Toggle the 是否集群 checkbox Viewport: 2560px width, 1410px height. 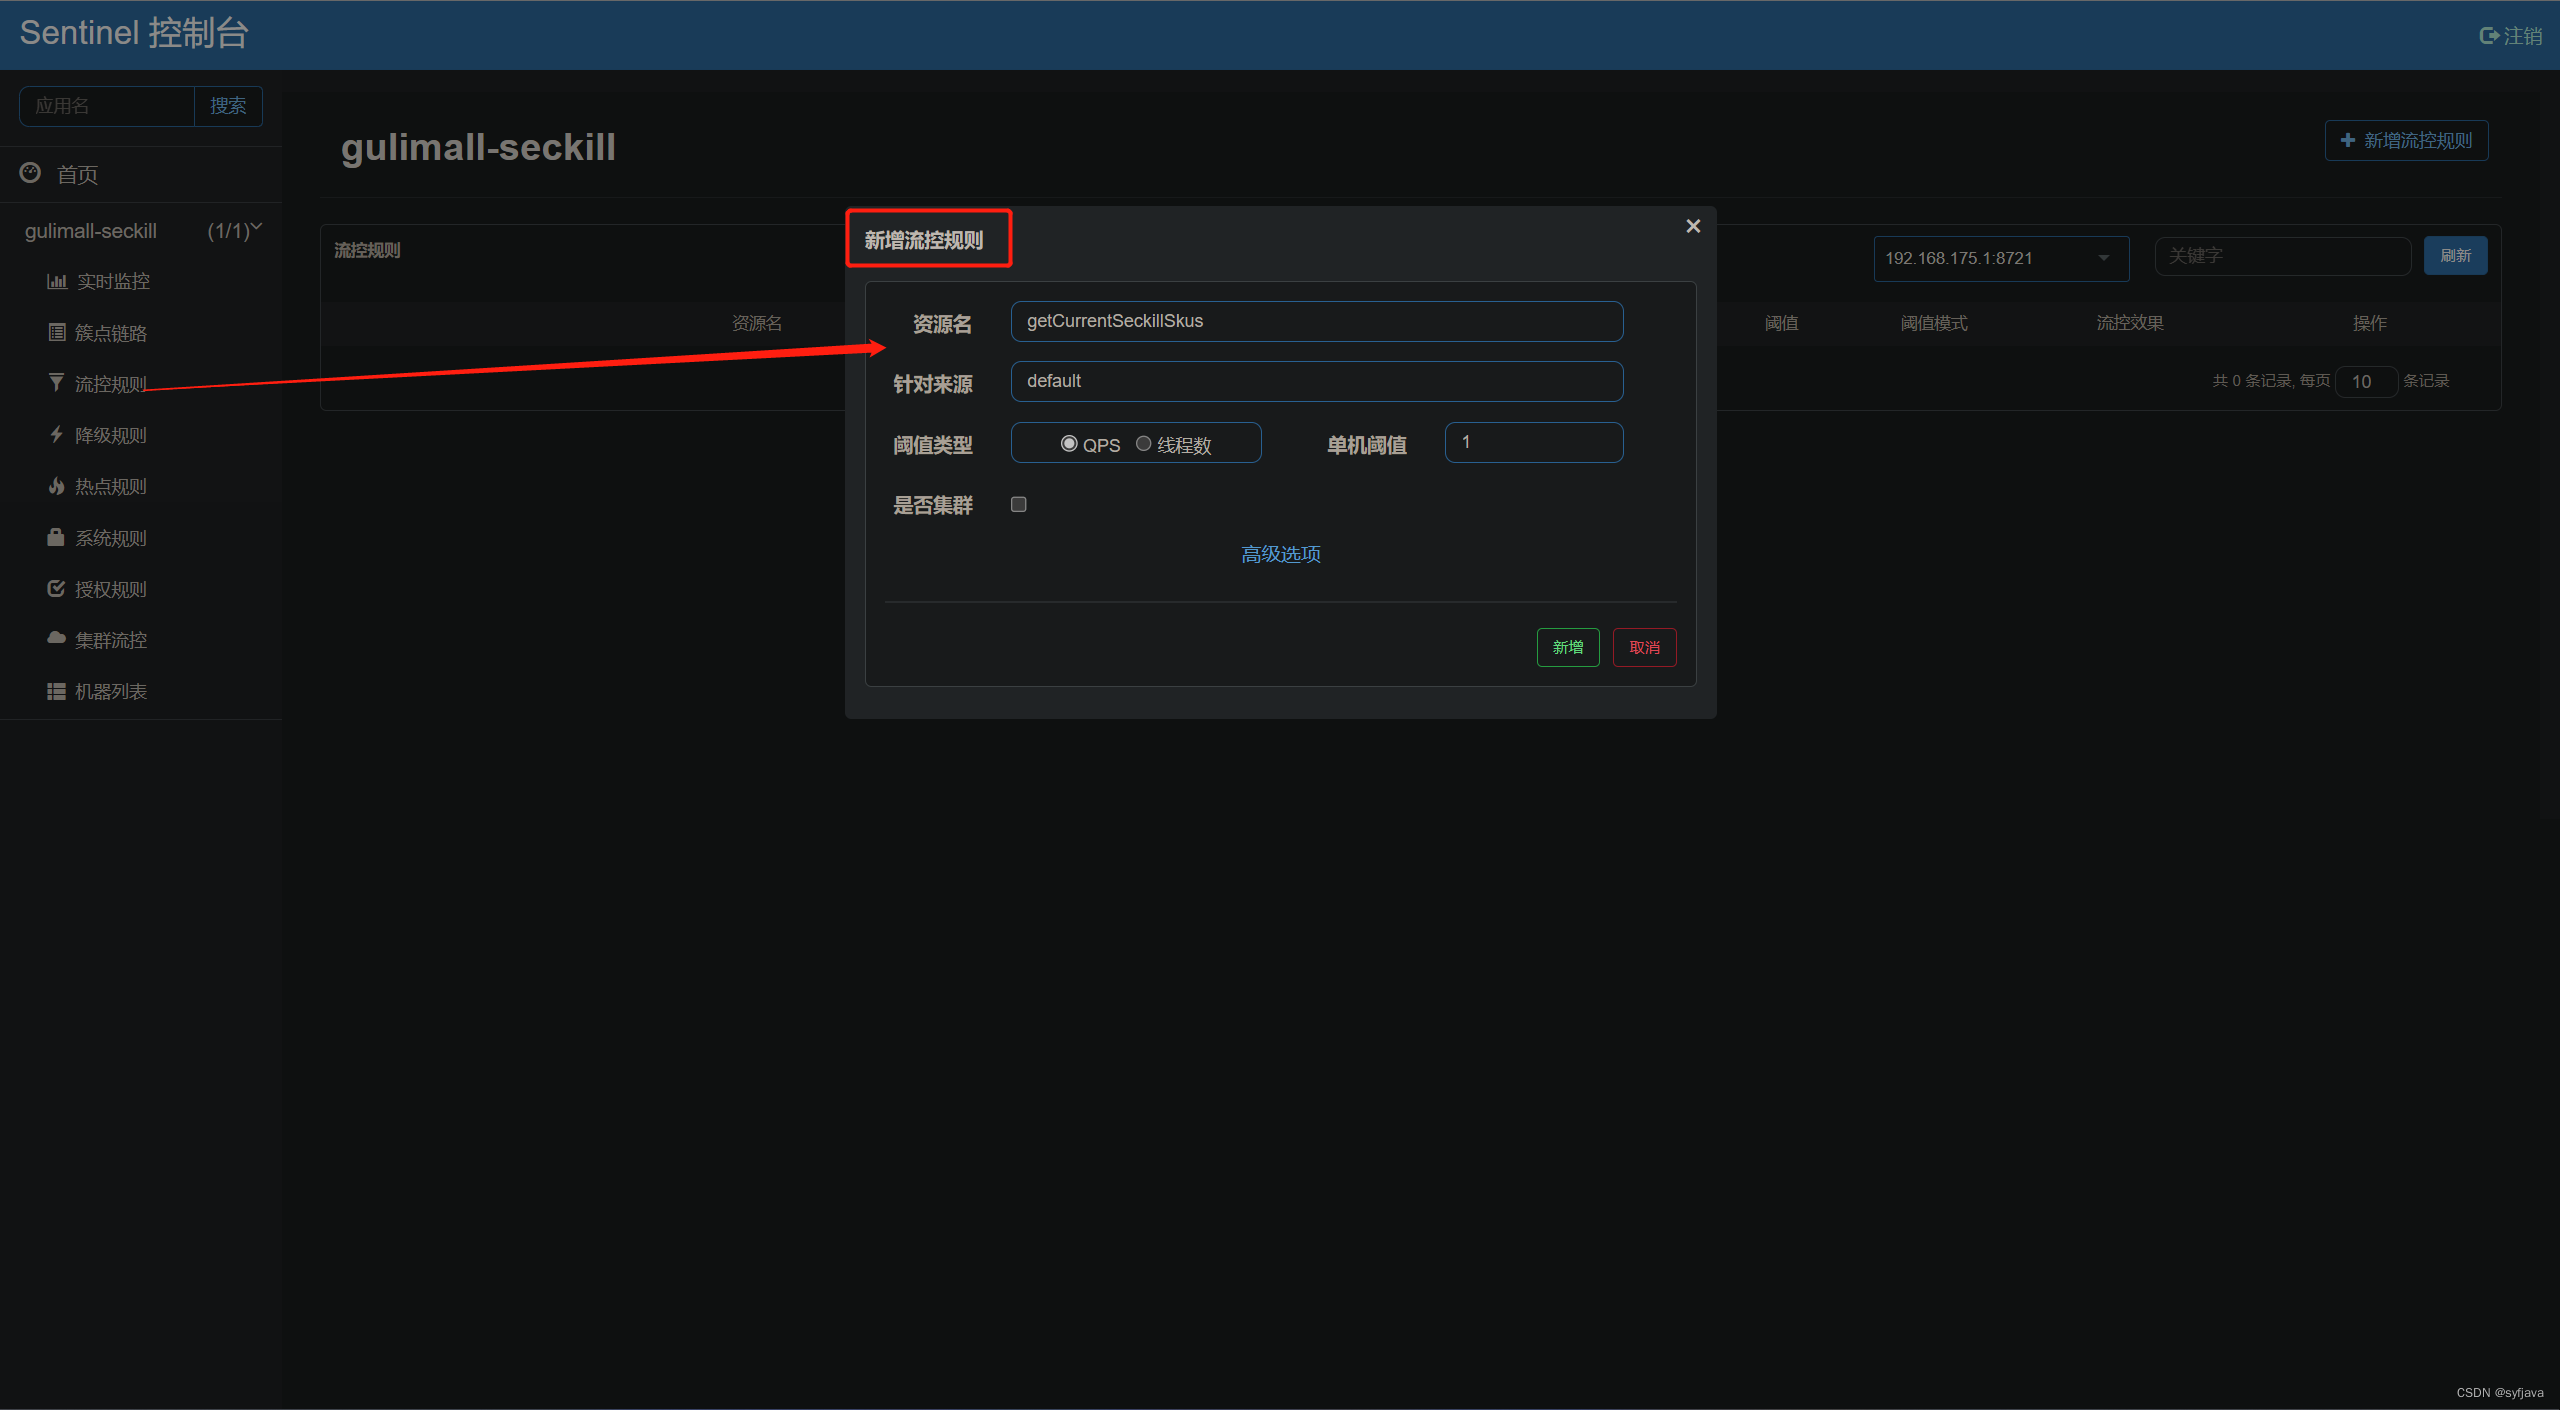(1018, 504)
